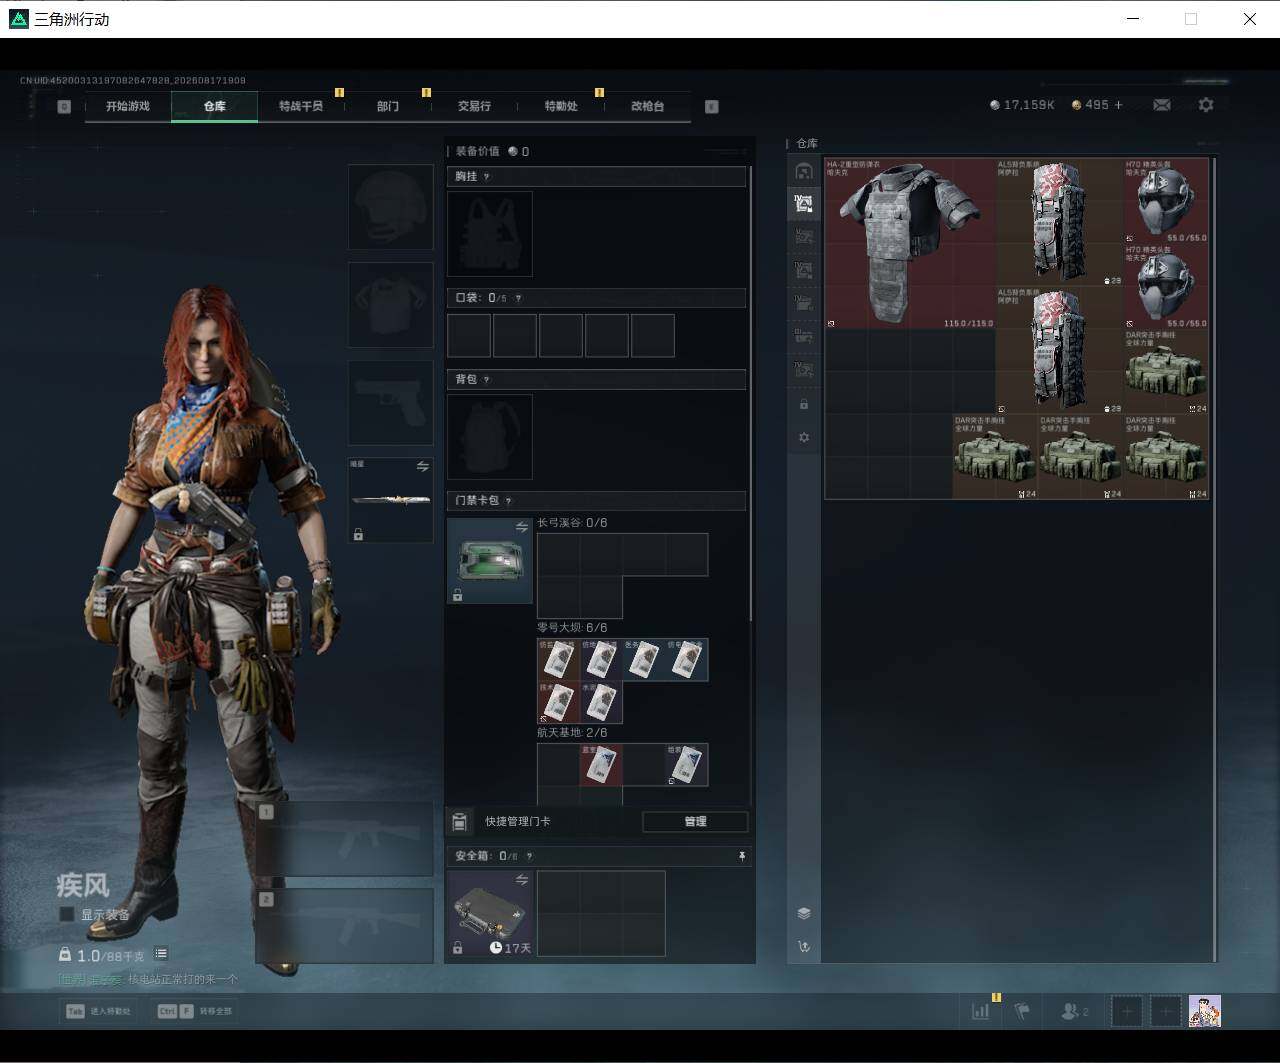Click the warehouse panel scrollbar
Viewport: 1280px width, 1063px height.
coord(1216,558)
